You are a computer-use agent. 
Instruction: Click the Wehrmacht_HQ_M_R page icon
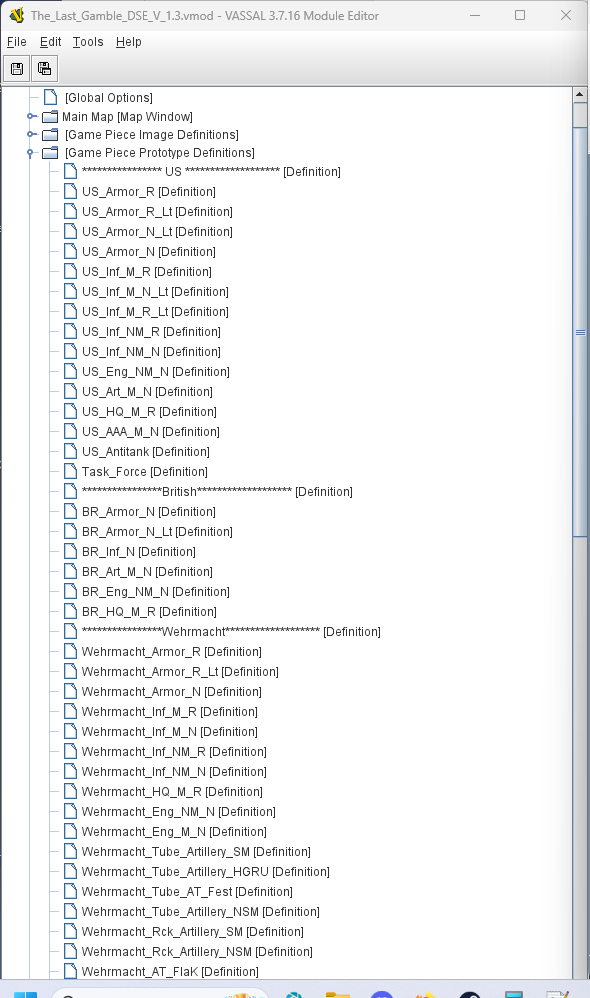pos(71,791)
